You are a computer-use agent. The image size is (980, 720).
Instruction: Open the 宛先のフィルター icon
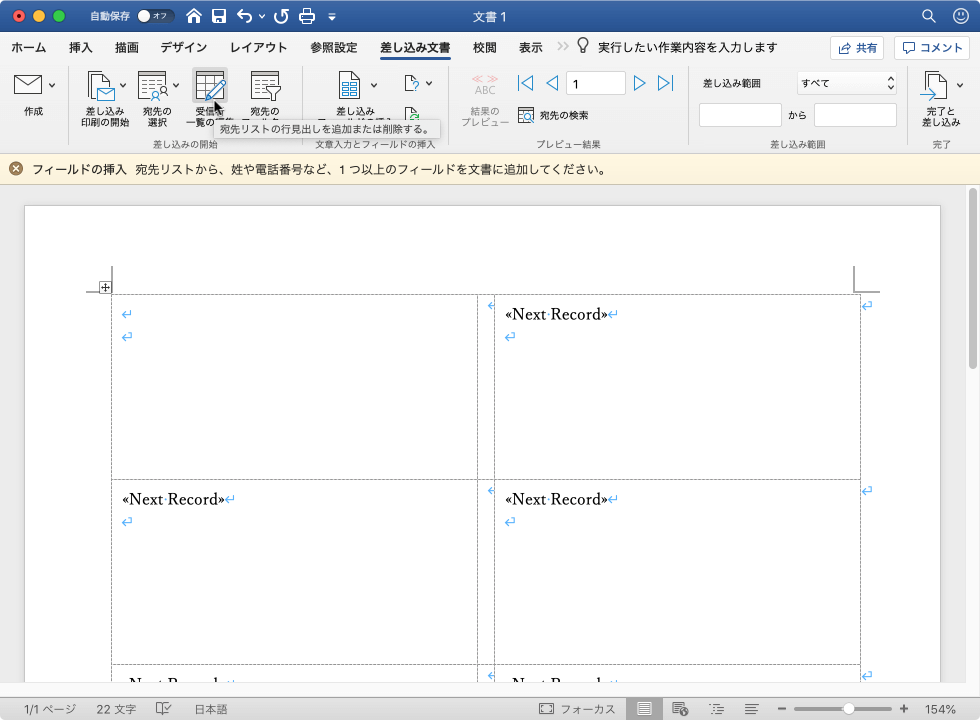(x=265, y=86)
